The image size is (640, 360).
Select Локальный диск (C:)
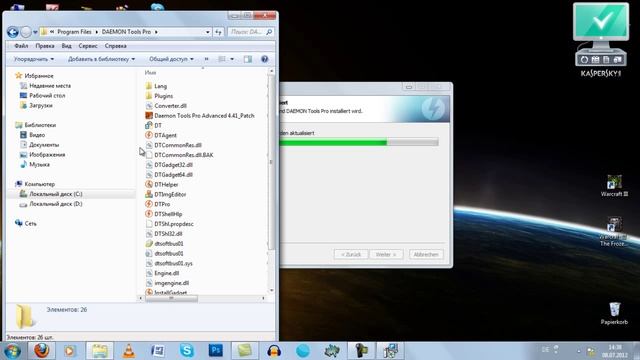56,194
